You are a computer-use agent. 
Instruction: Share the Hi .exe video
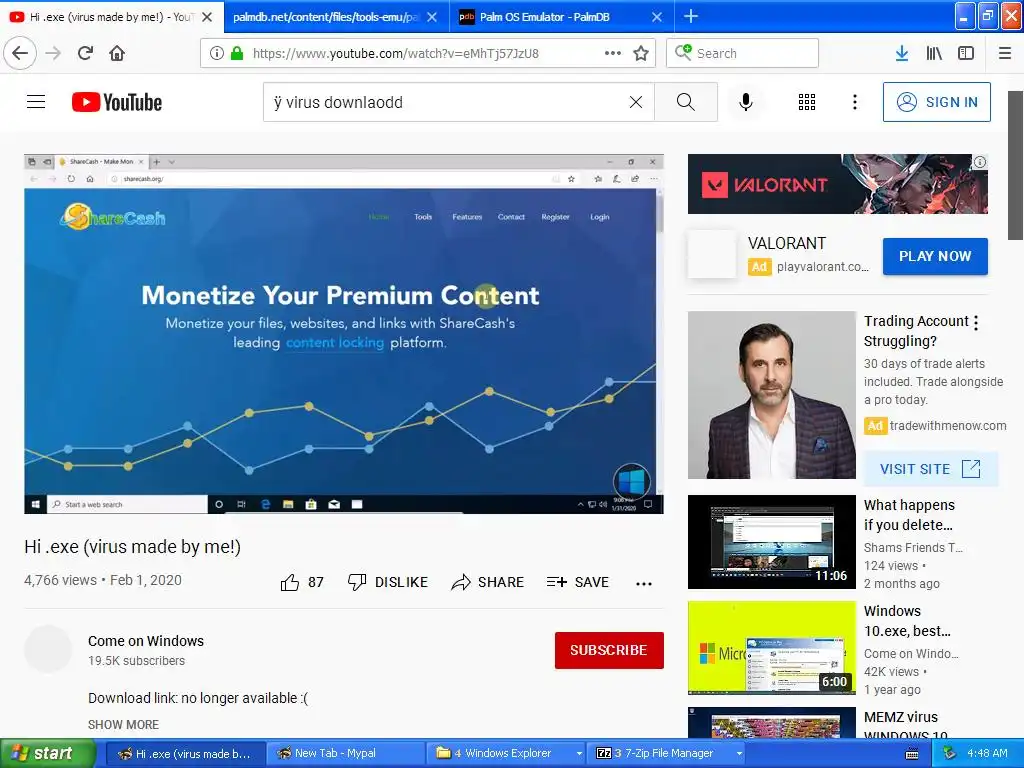[x=487, y=582]
